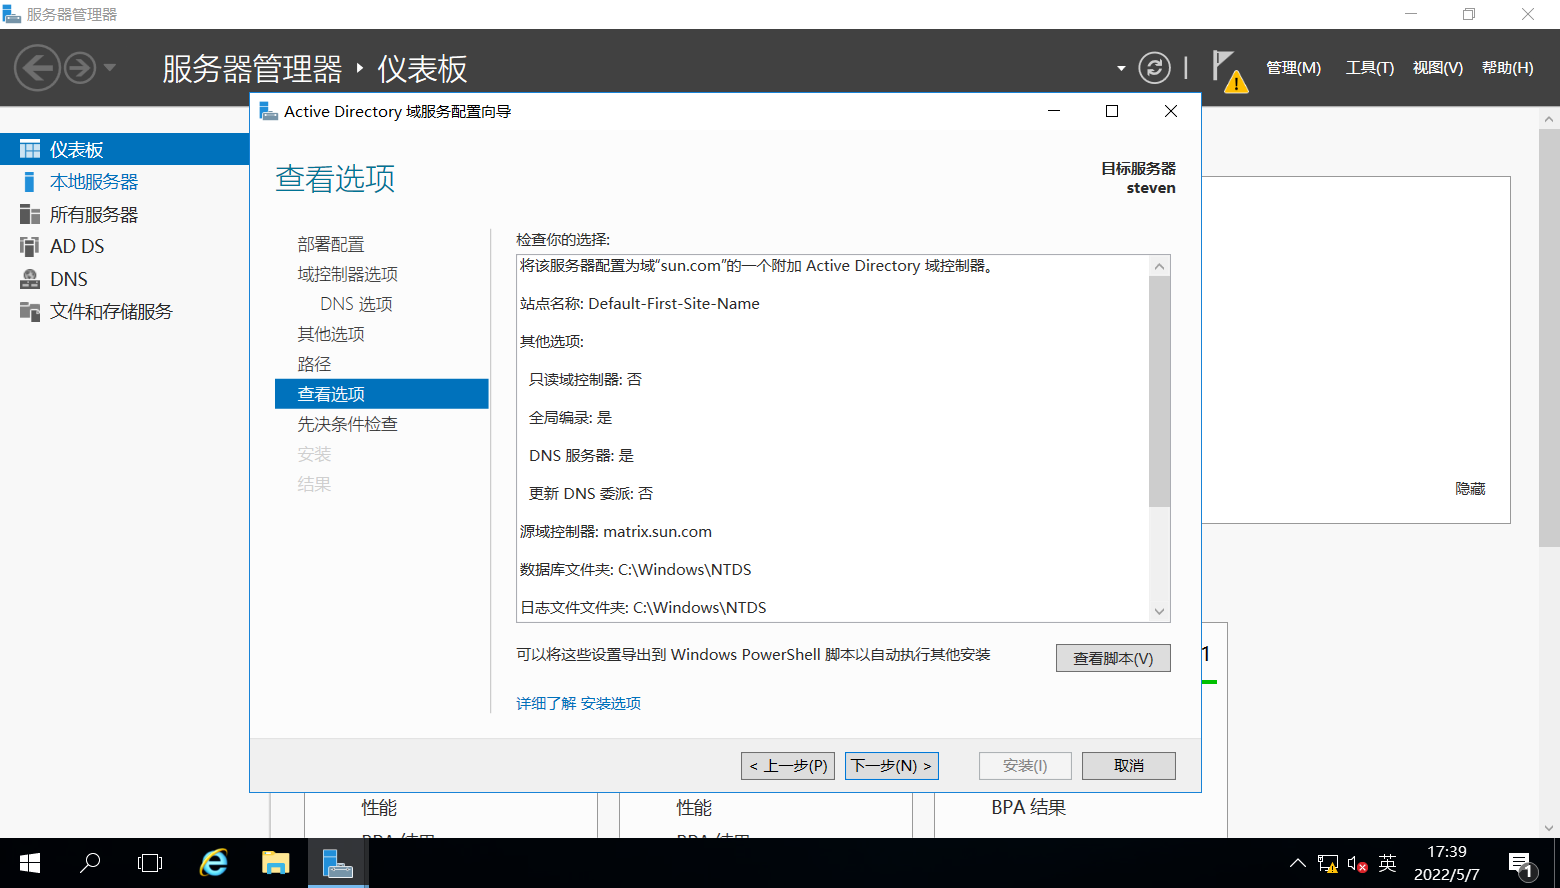Click the Server Manager taskbar icon
The width and height of the screenshot is (1560, 888).
pyautogui.click(x=338, y=863)
